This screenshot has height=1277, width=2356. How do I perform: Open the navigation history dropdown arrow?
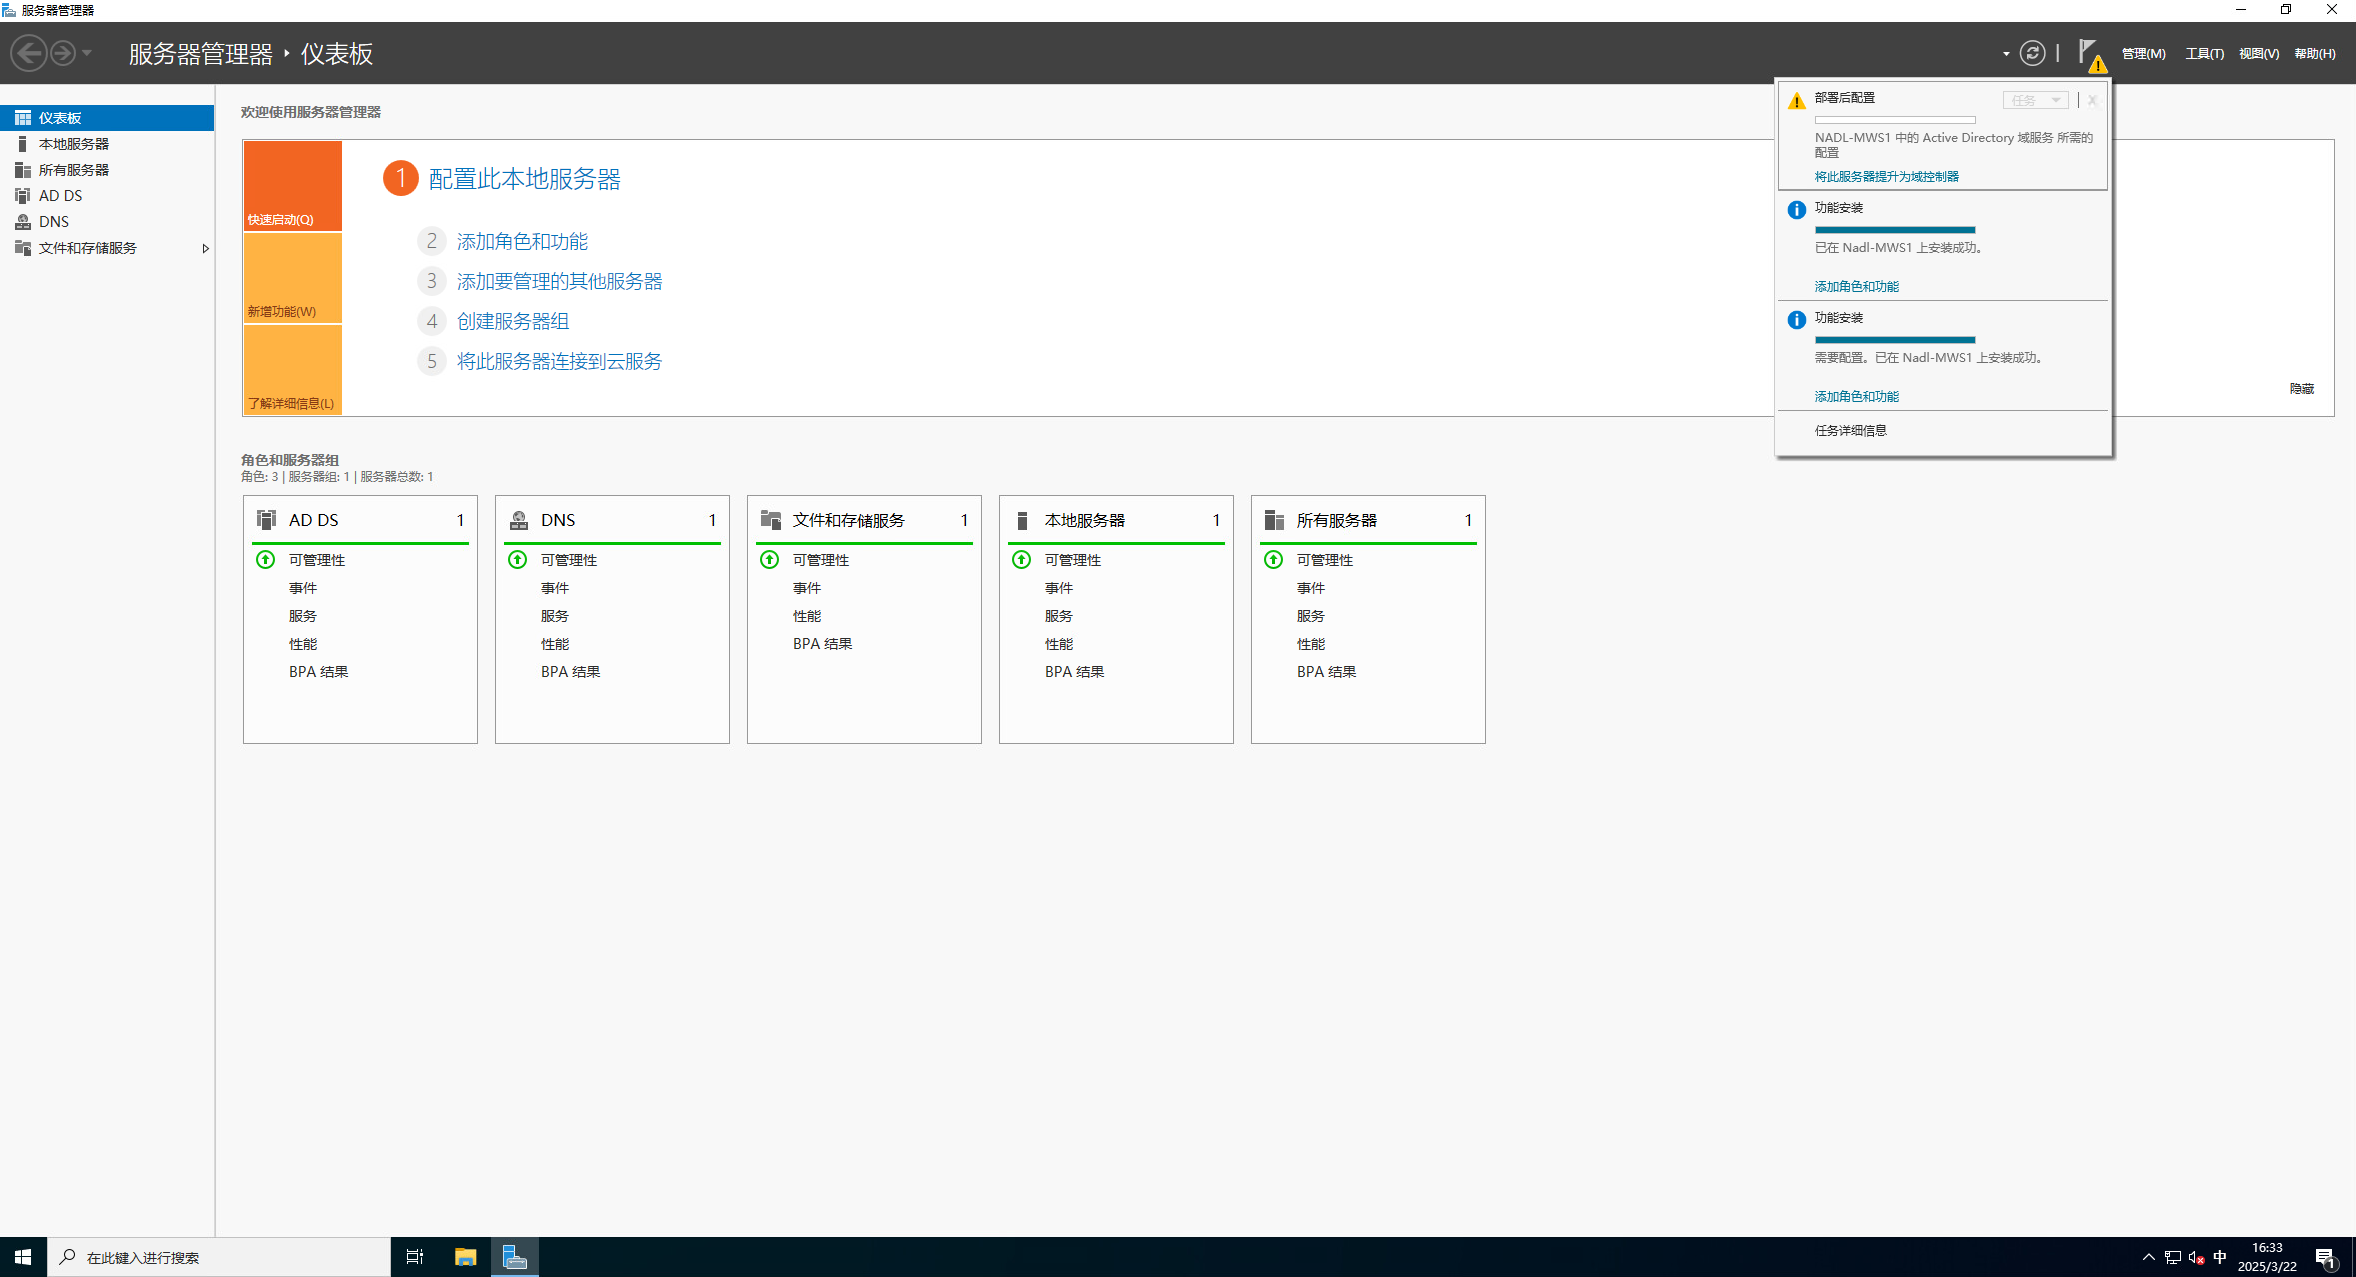click(x=87, y=53)
